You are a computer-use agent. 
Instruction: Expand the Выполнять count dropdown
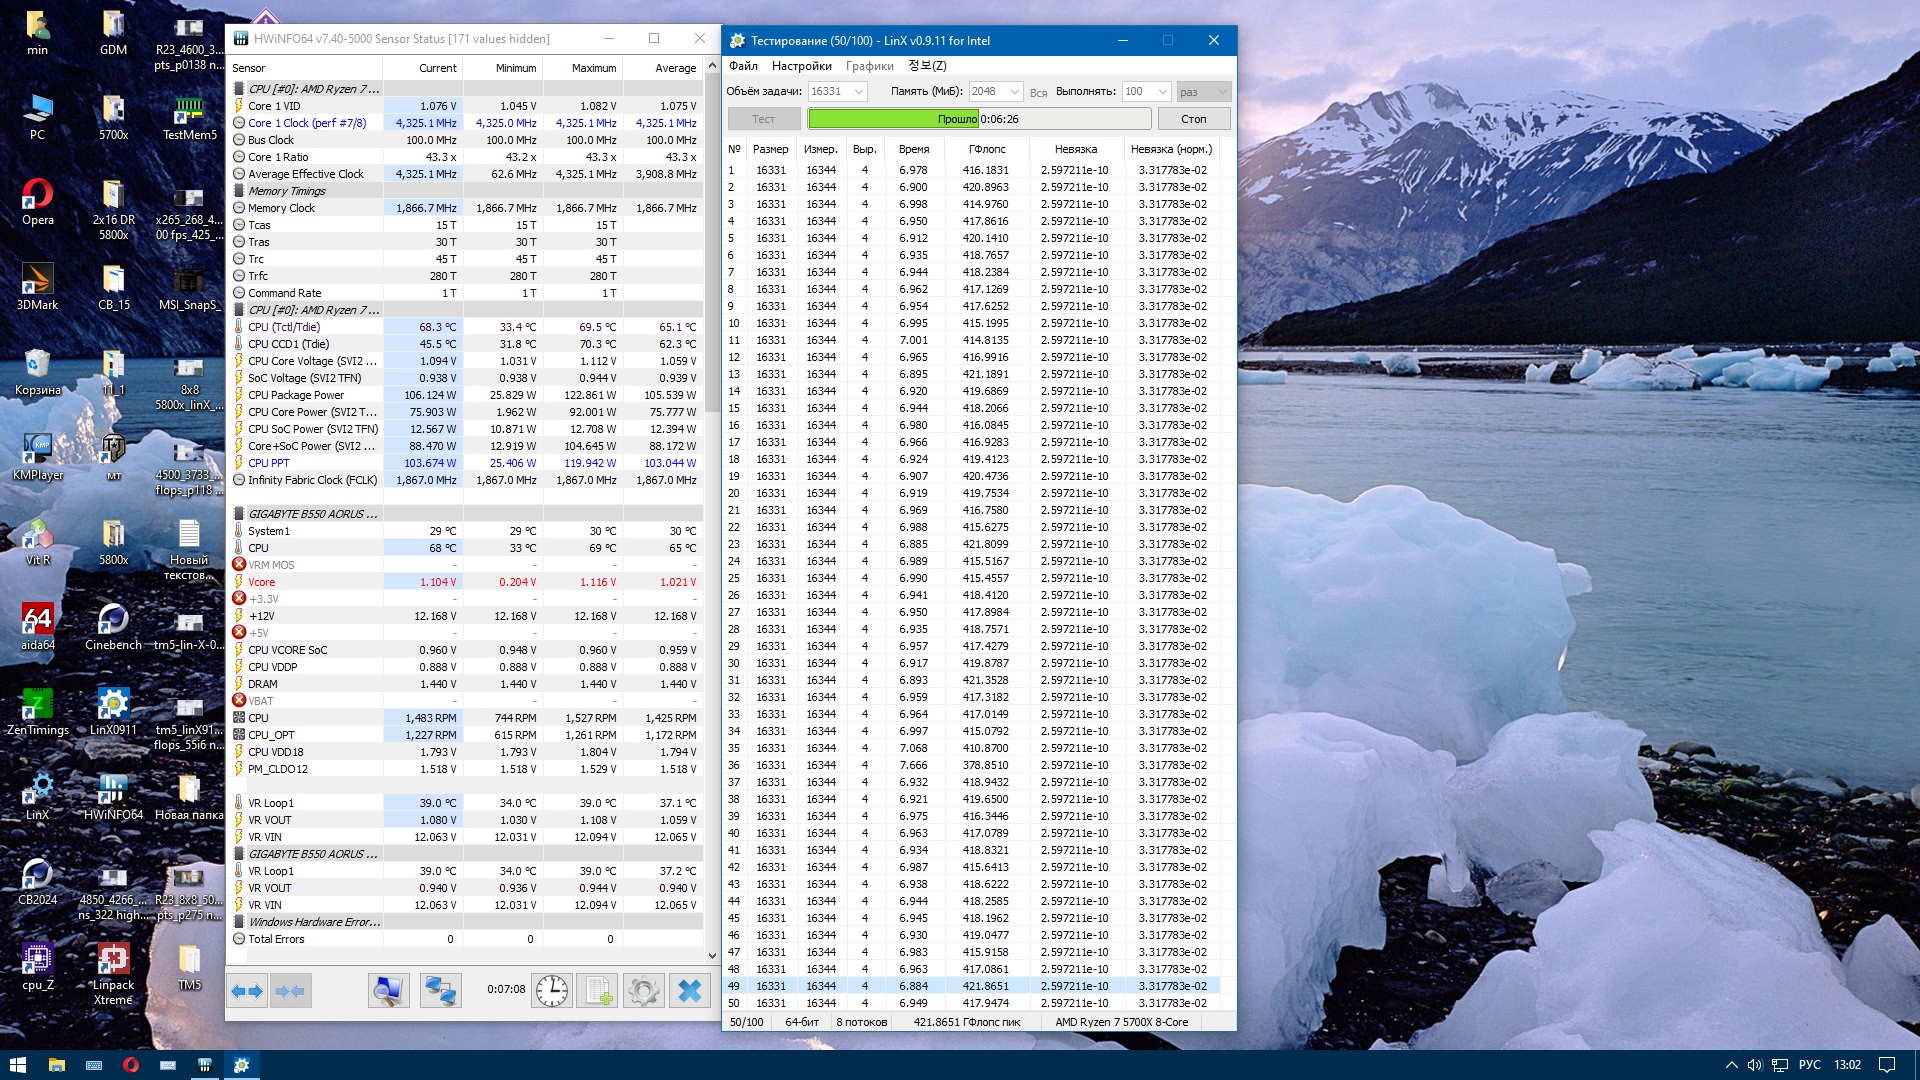tap(1162, 92)
